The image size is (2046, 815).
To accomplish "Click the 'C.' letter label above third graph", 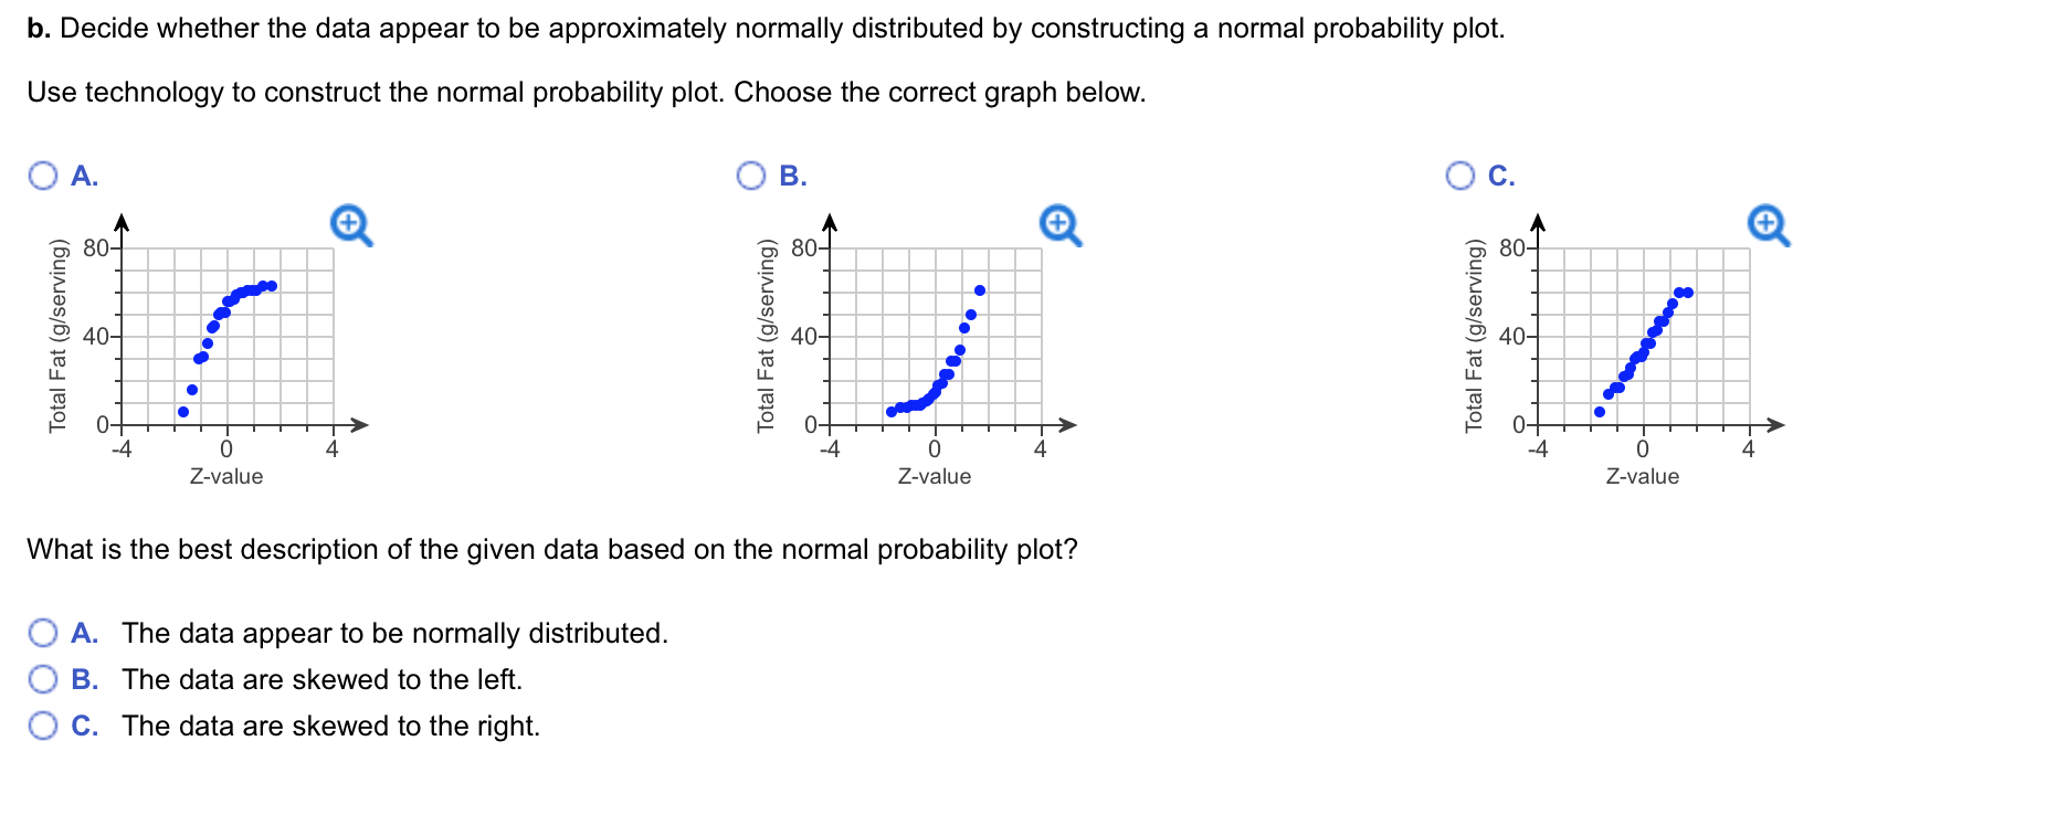I will click(x=1501, y=176).
